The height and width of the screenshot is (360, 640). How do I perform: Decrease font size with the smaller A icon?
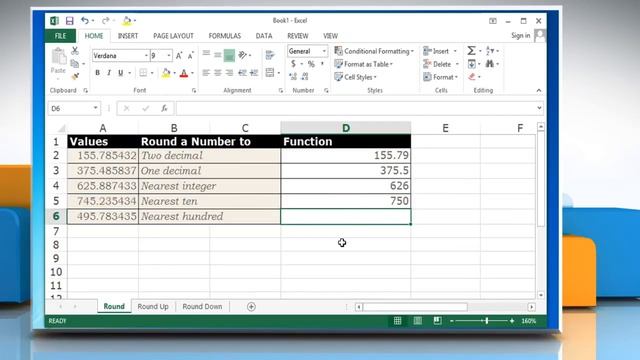(x=190, y=56)
